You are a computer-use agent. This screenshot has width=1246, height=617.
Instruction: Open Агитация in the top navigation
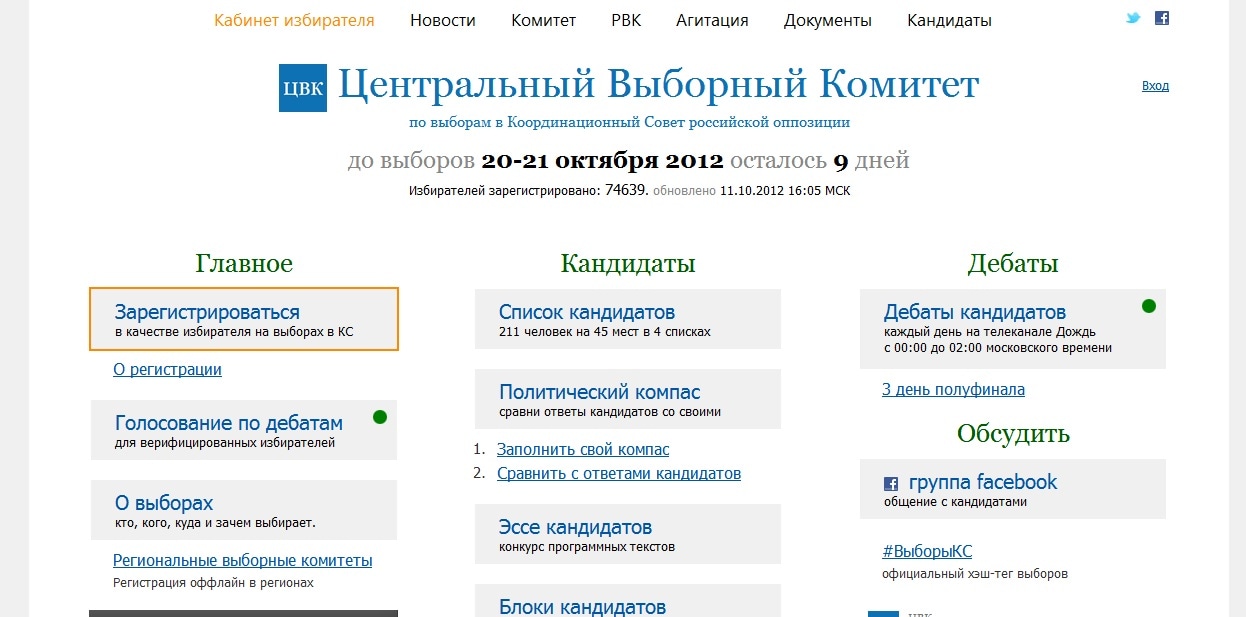(x=712, y=20)
